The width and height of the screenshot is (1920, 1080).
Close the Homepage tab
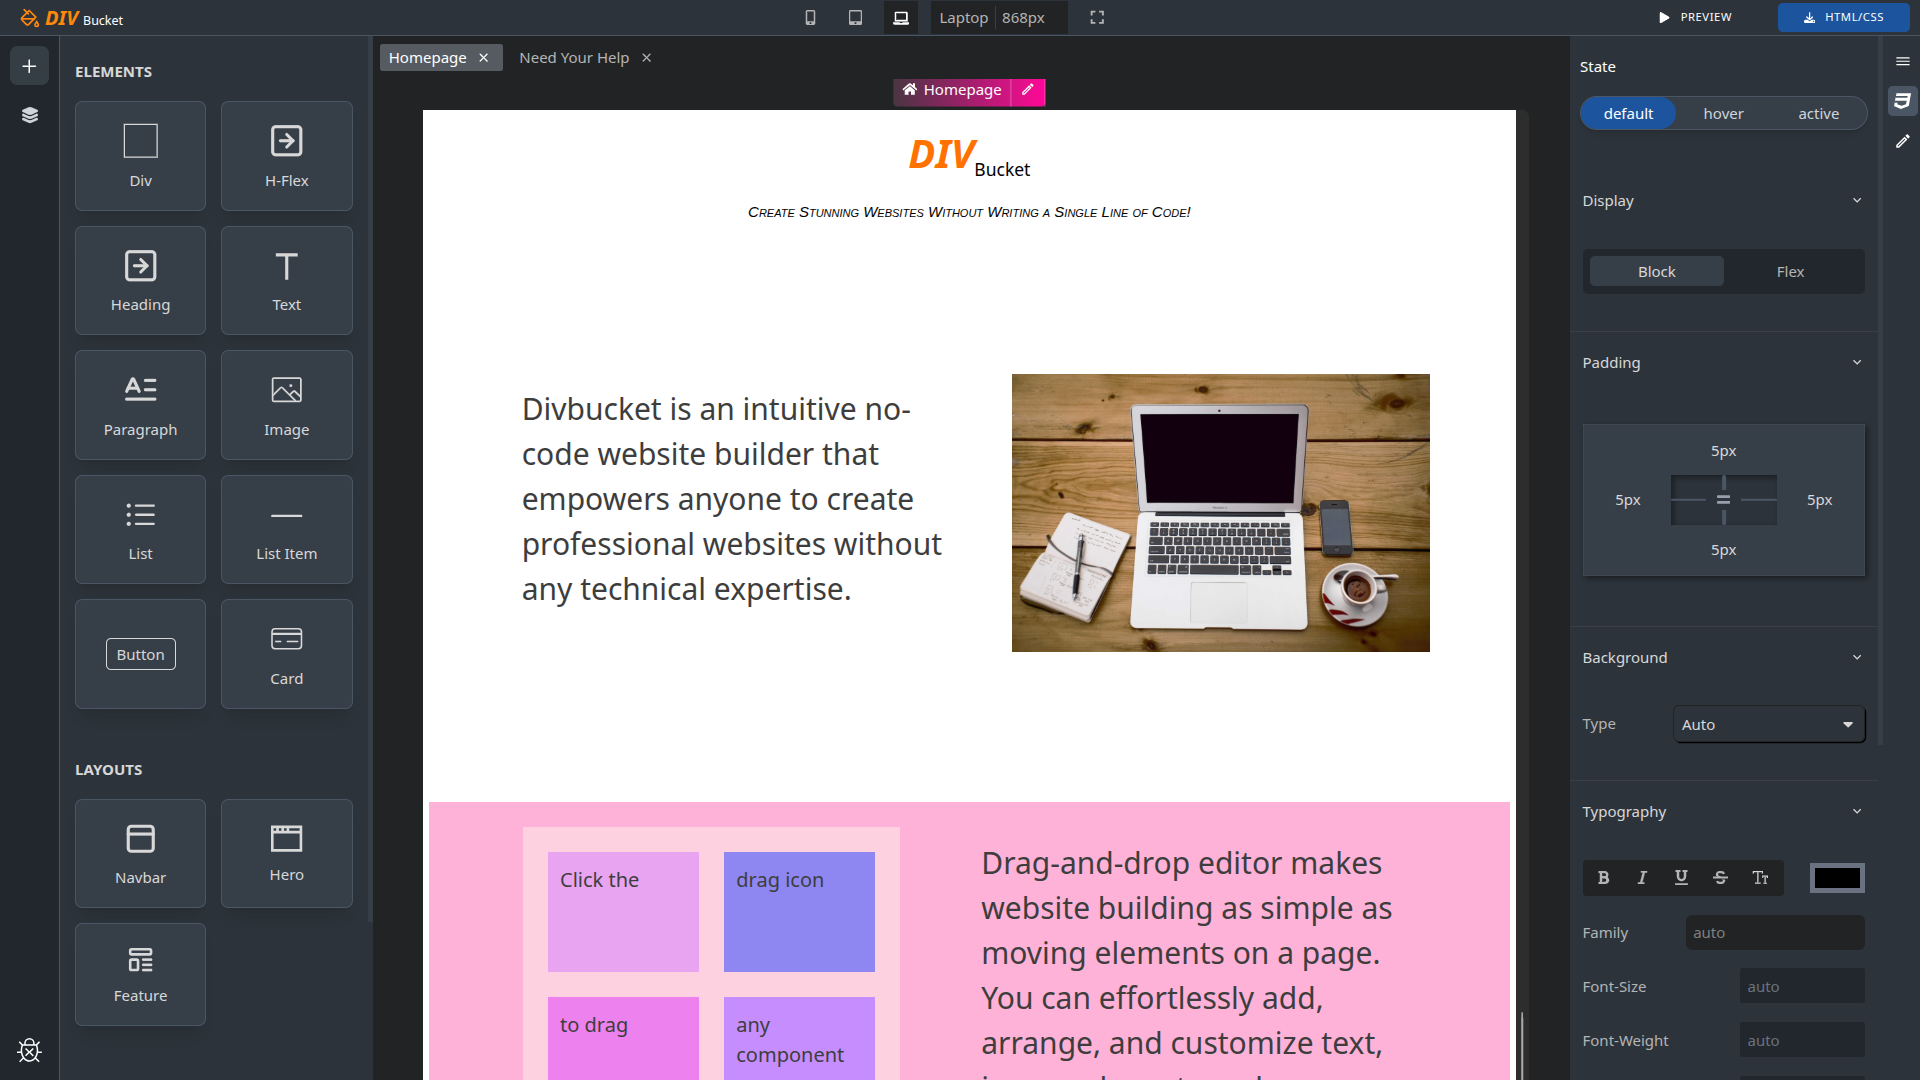(484, 58)
